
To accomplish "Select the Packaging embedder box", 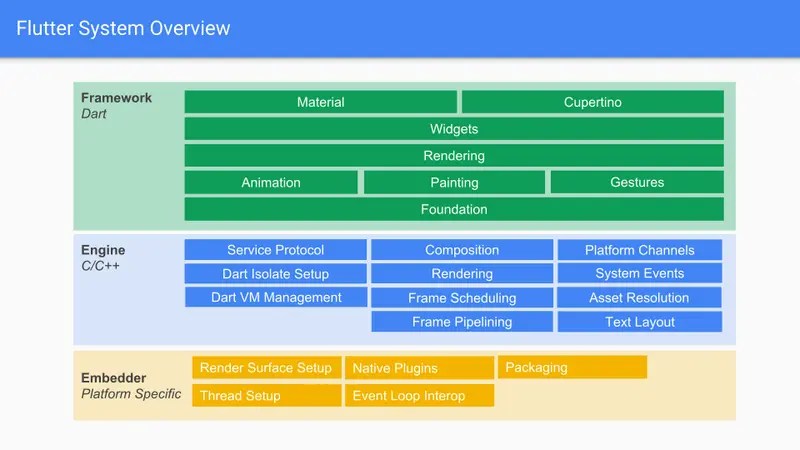I will tap(572, 367).
